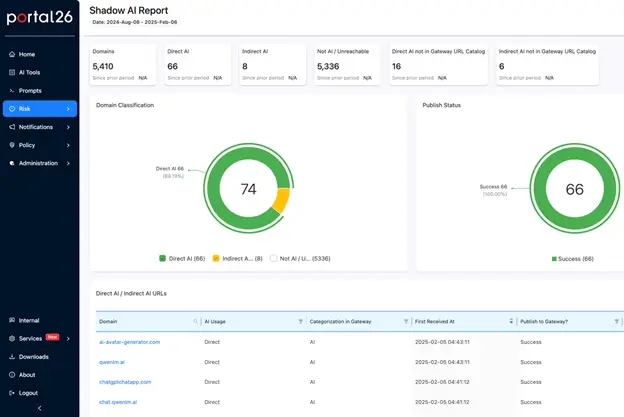This screenshot has width=624, height=417.
Task: Select the Internal menu item
Action: [x=39, y=320]
